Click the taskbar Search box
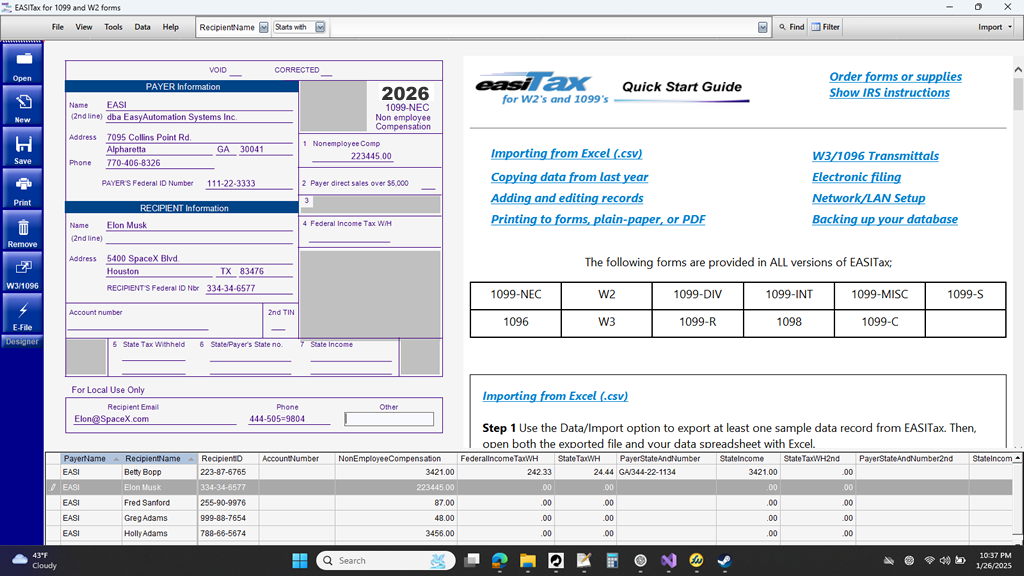Screen dimensions: 1024x576 click(x=385, y=560)
